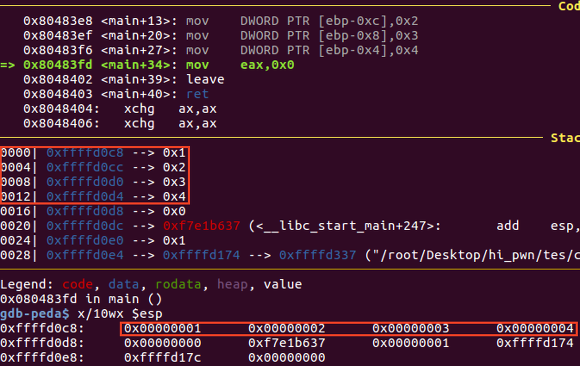The image size is (580, 366).
Task: Select dump value 0x00000002
Action: point(286,328)
